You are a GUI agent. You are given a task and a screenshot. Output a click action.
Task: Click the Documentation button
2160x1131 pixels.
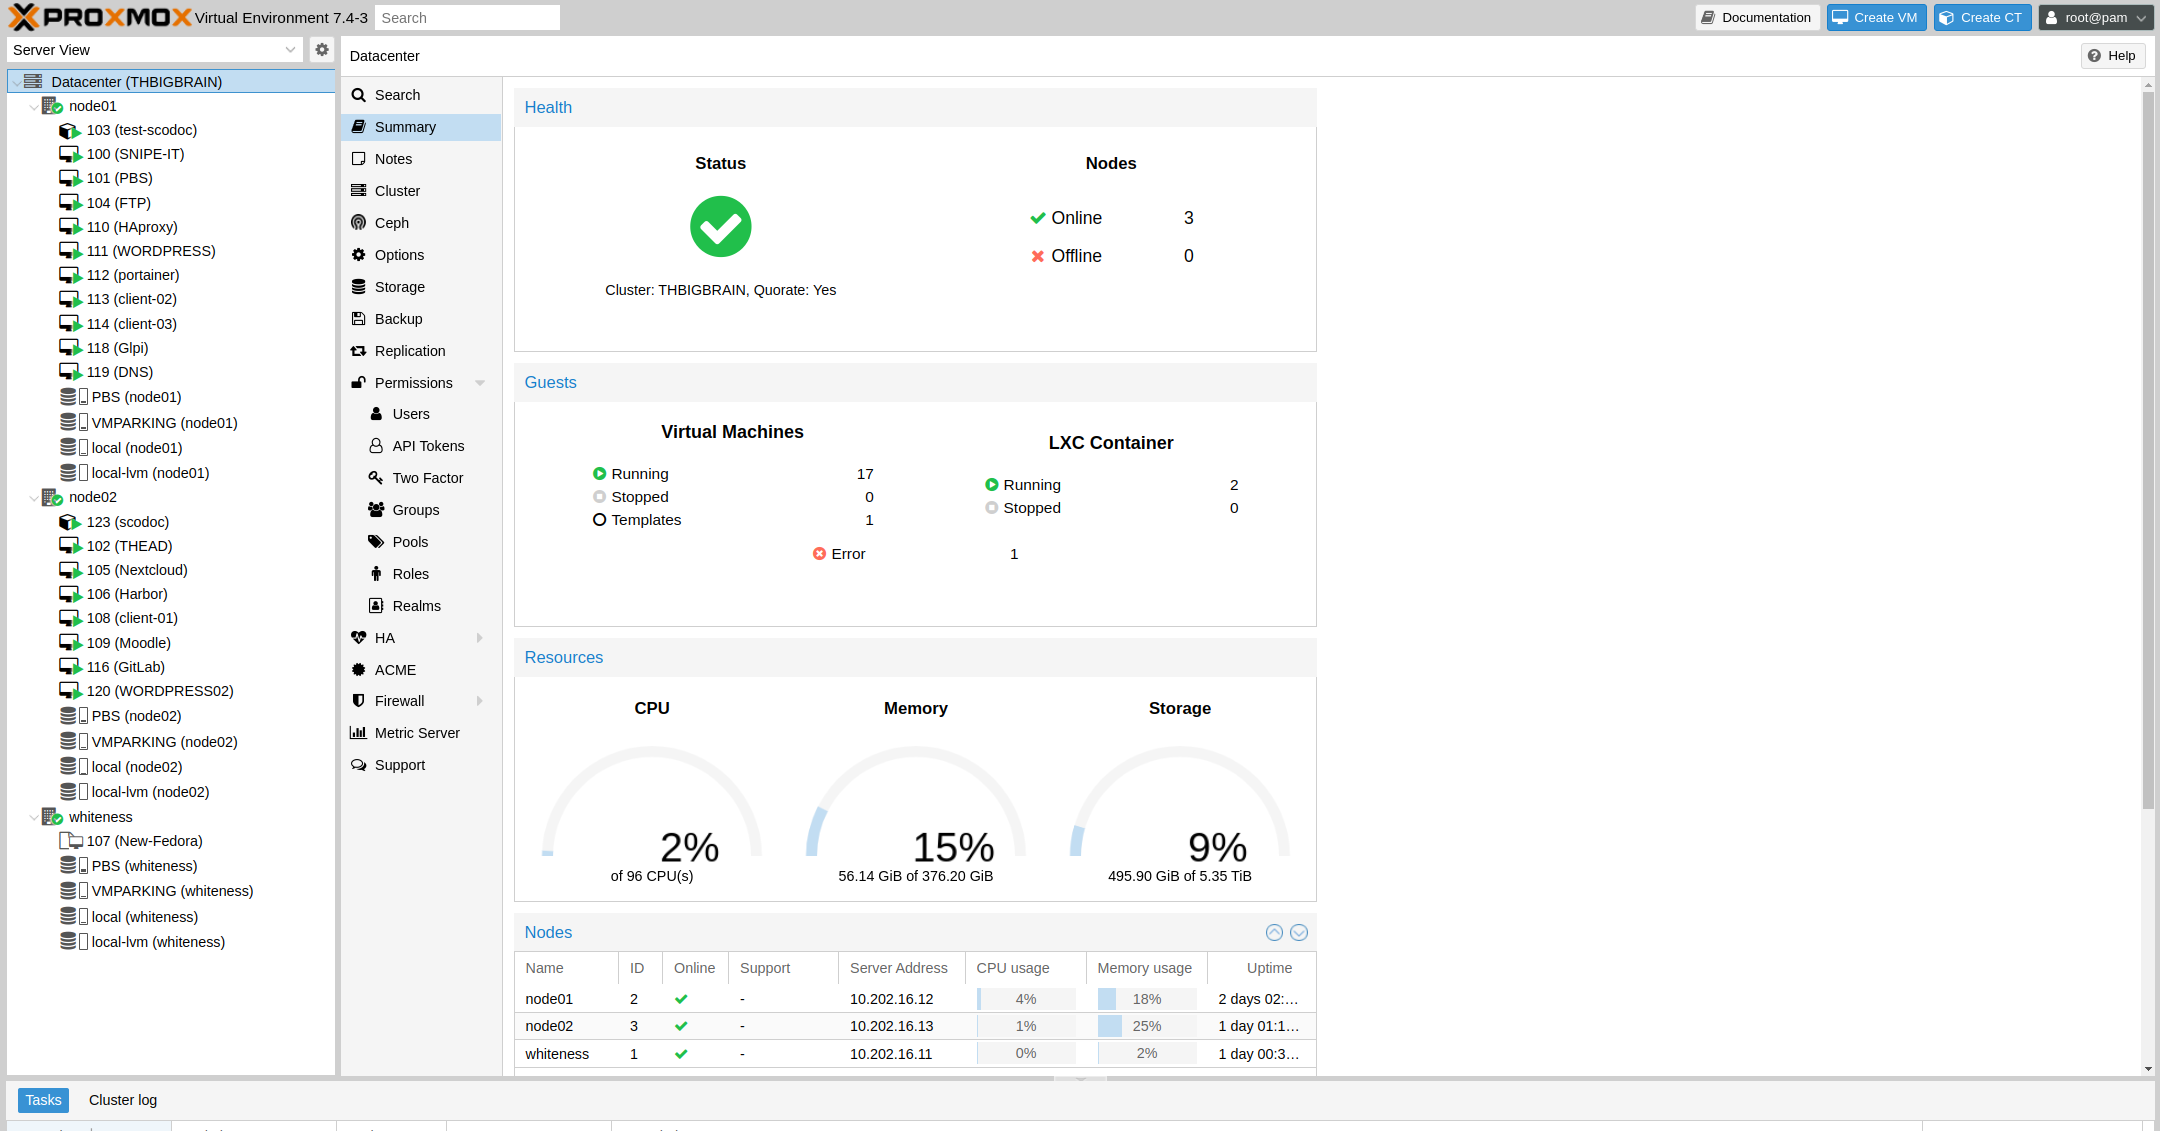(x=1757, y=18)
